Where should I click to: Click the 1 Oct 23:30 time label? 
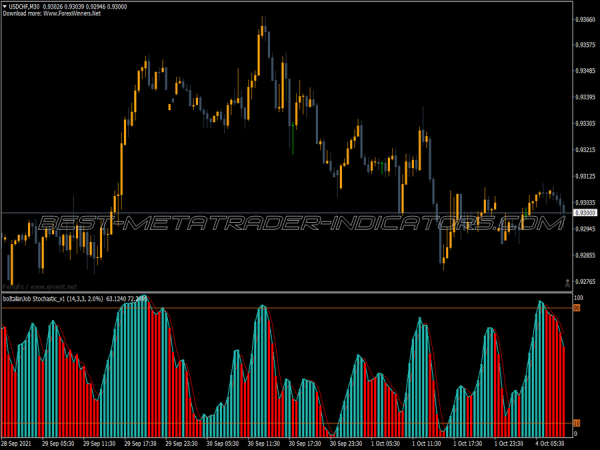pos(509,443)
